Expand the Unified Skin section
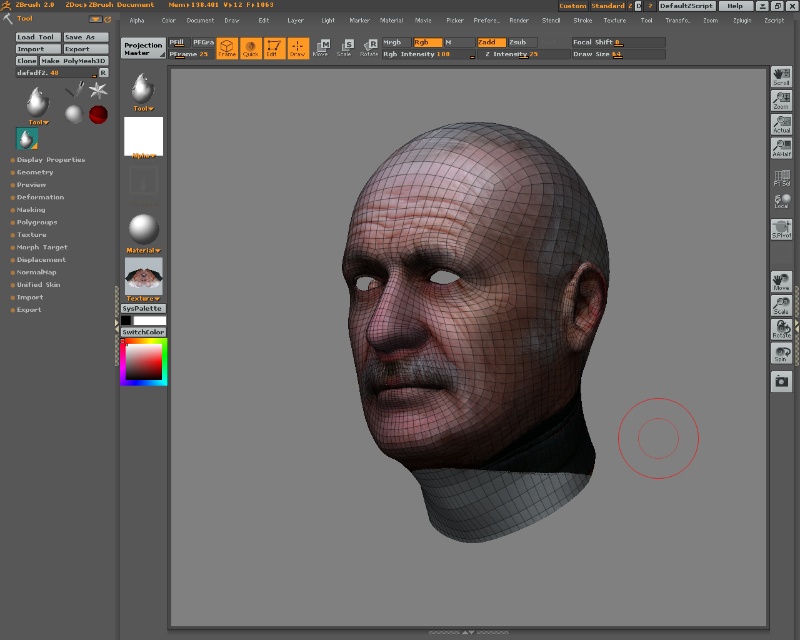The width and height of the screenshot is (800, 640). point(38,285)
